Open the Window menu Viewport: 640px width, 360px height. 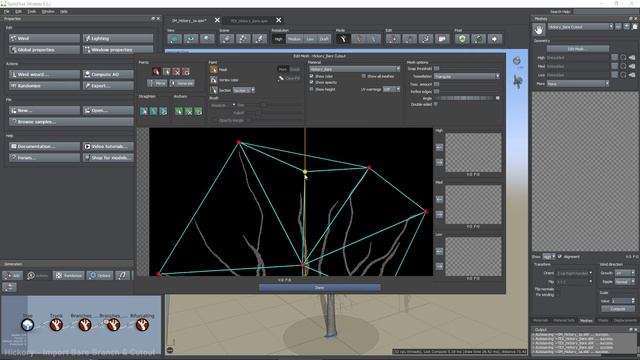[x=48, y=11]
